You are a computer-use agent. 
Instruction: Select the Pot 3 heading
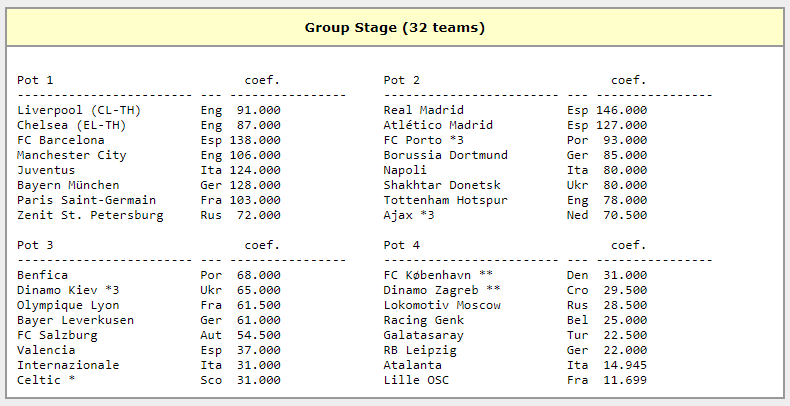35,245
